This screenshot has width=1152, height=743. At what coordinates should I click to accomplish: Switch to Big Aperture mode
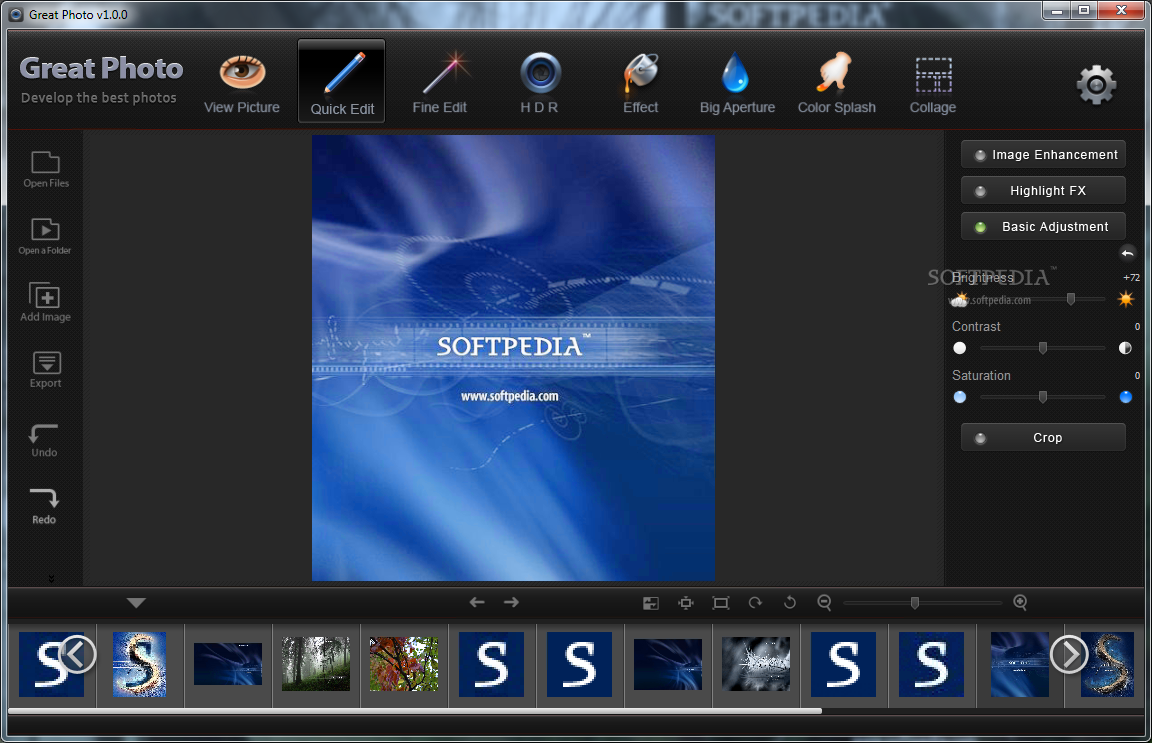coord(737,84)
